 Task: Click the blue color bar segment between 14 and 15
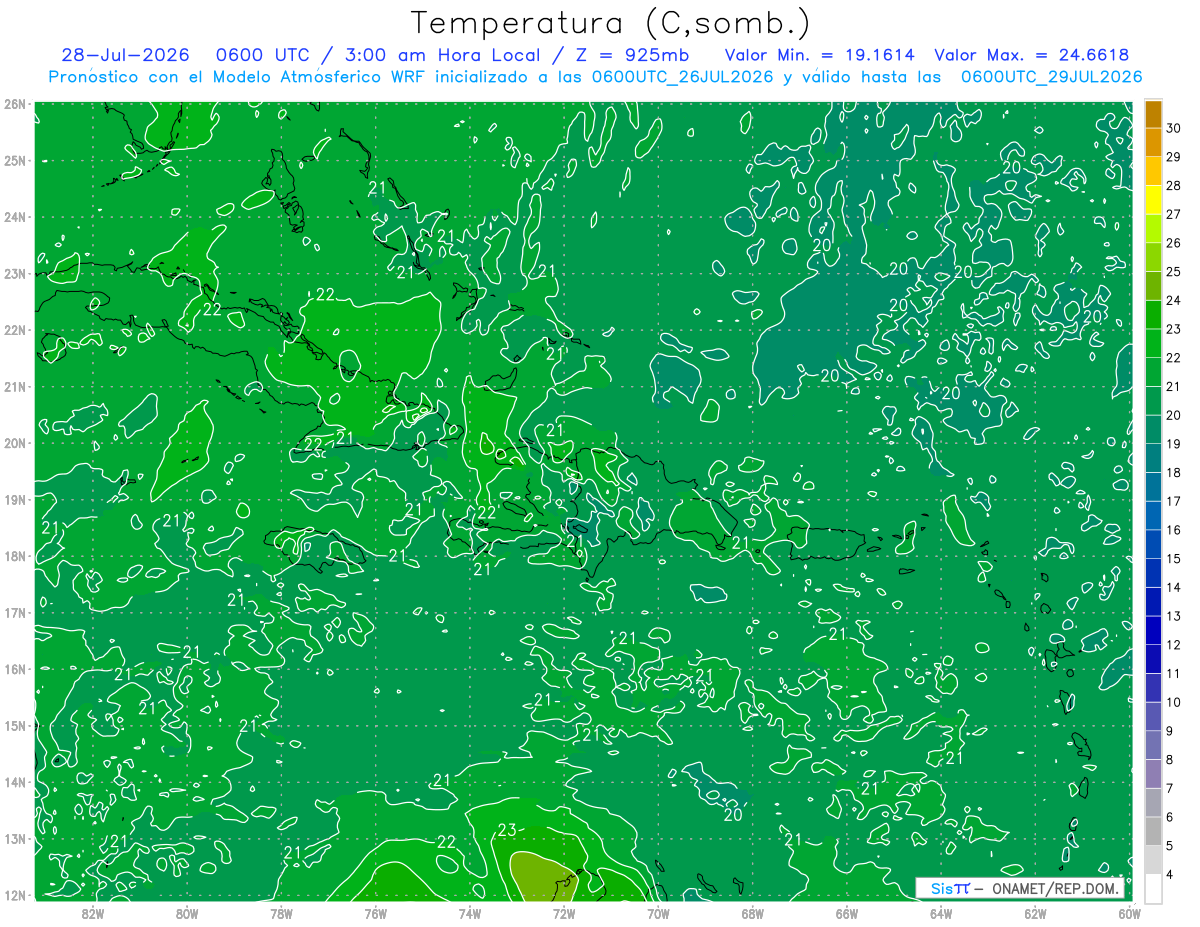pyautogui.click(x=1153, y=573)
